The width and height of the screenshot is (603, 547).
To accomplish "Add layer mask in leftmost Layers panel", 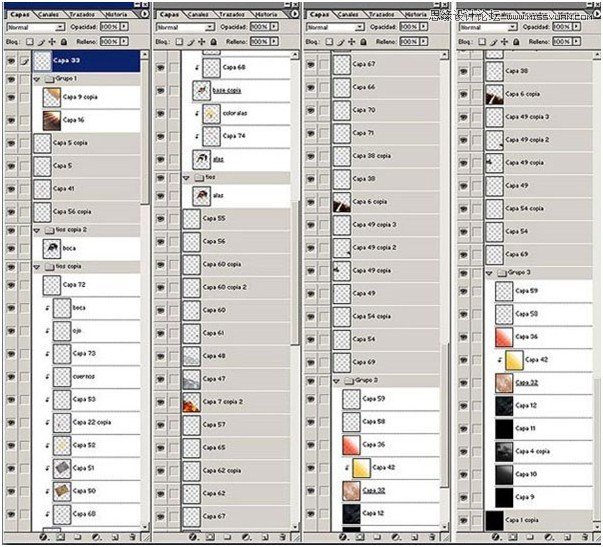I will click(x=60, y=537).
